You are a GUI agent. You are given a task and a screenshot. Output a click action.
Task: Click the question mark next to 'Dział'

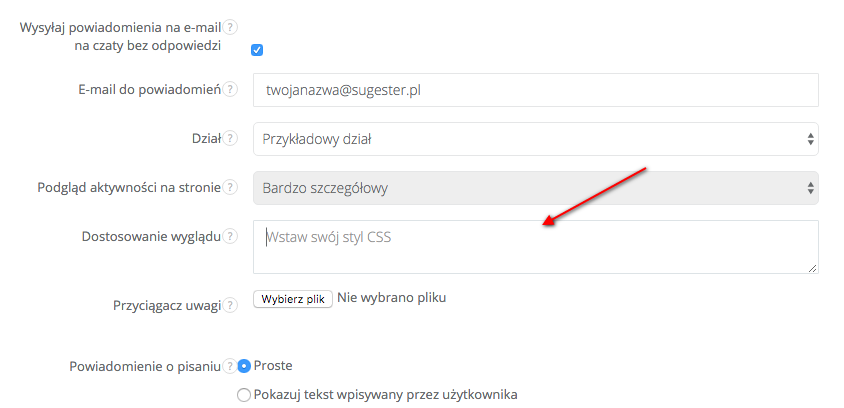click(231, 139)
